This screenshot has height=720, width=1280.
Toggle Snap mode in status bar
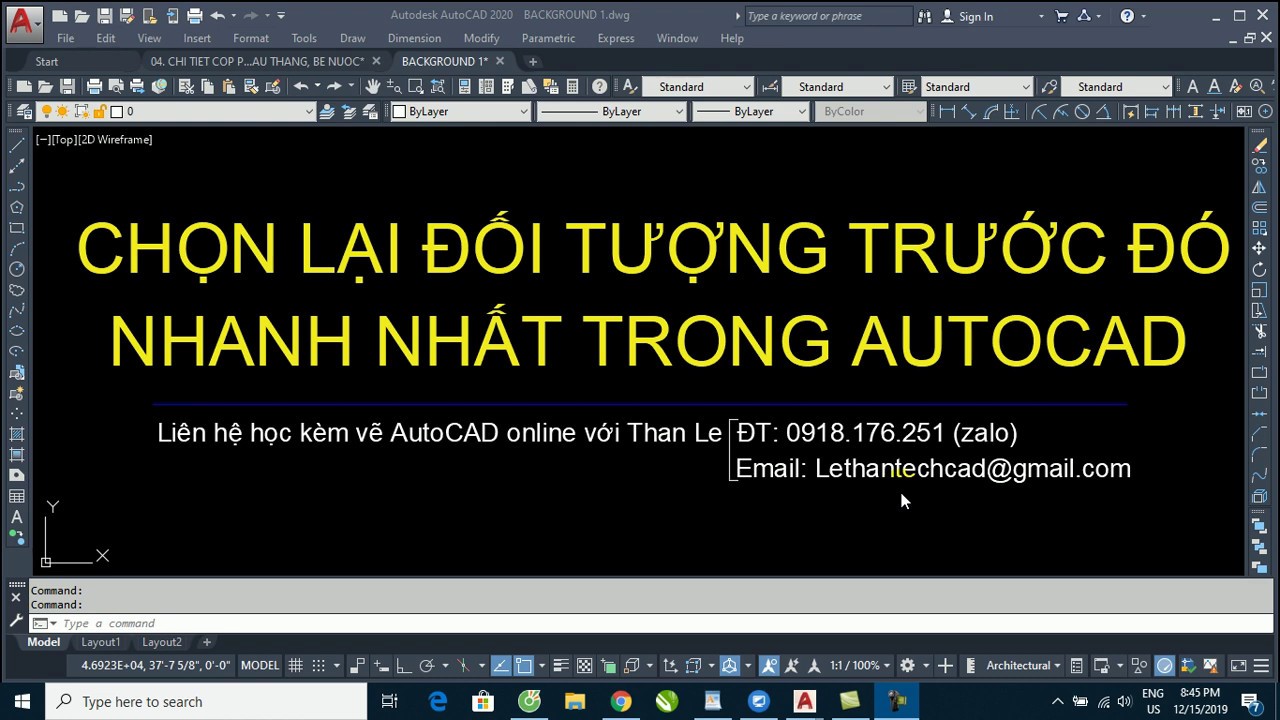point(319,665)
